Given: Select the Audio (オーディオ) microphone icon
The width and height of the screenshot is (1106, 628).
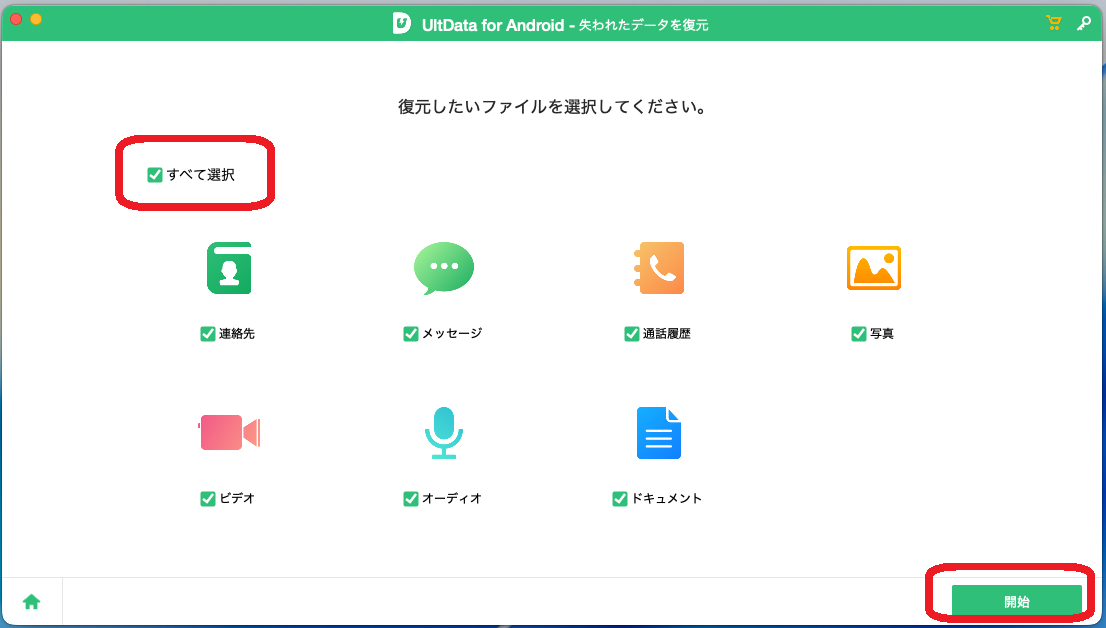Looking at the screenshot, I should [x=444, y=433].
